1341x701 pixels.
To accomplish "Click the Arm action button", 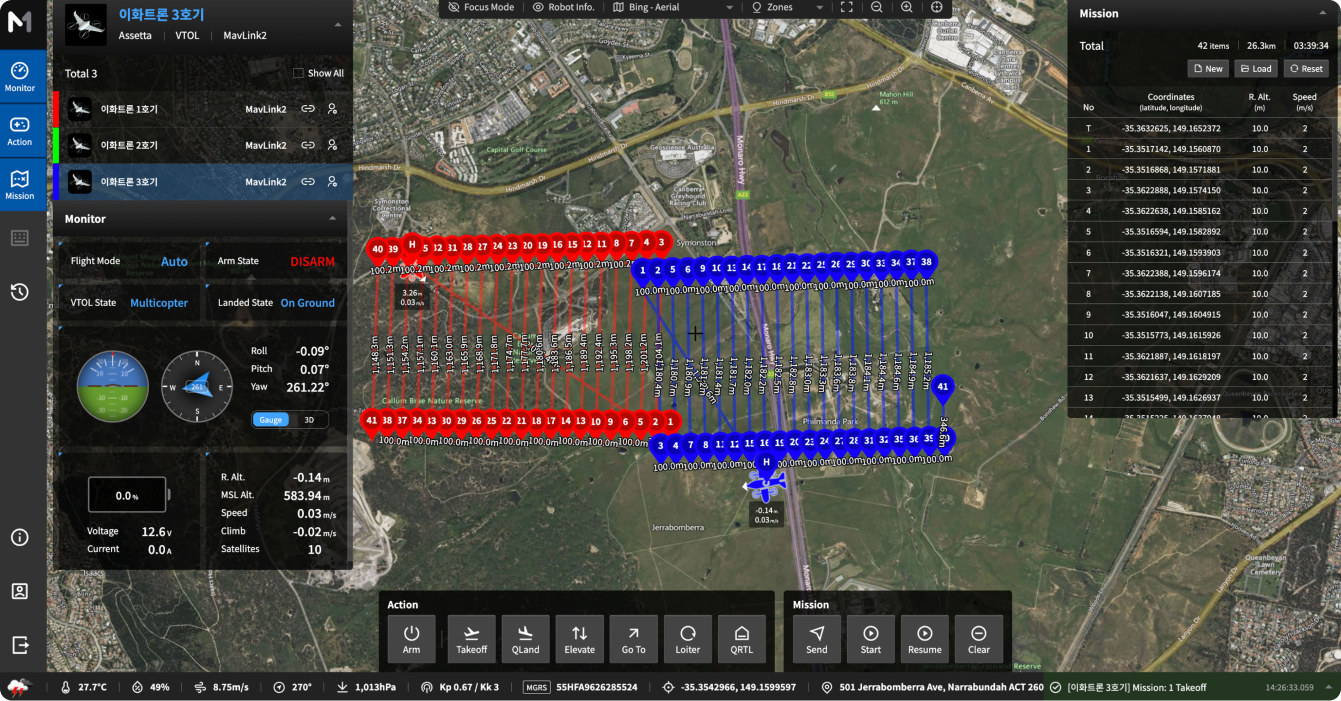I will tap(411, 639).
